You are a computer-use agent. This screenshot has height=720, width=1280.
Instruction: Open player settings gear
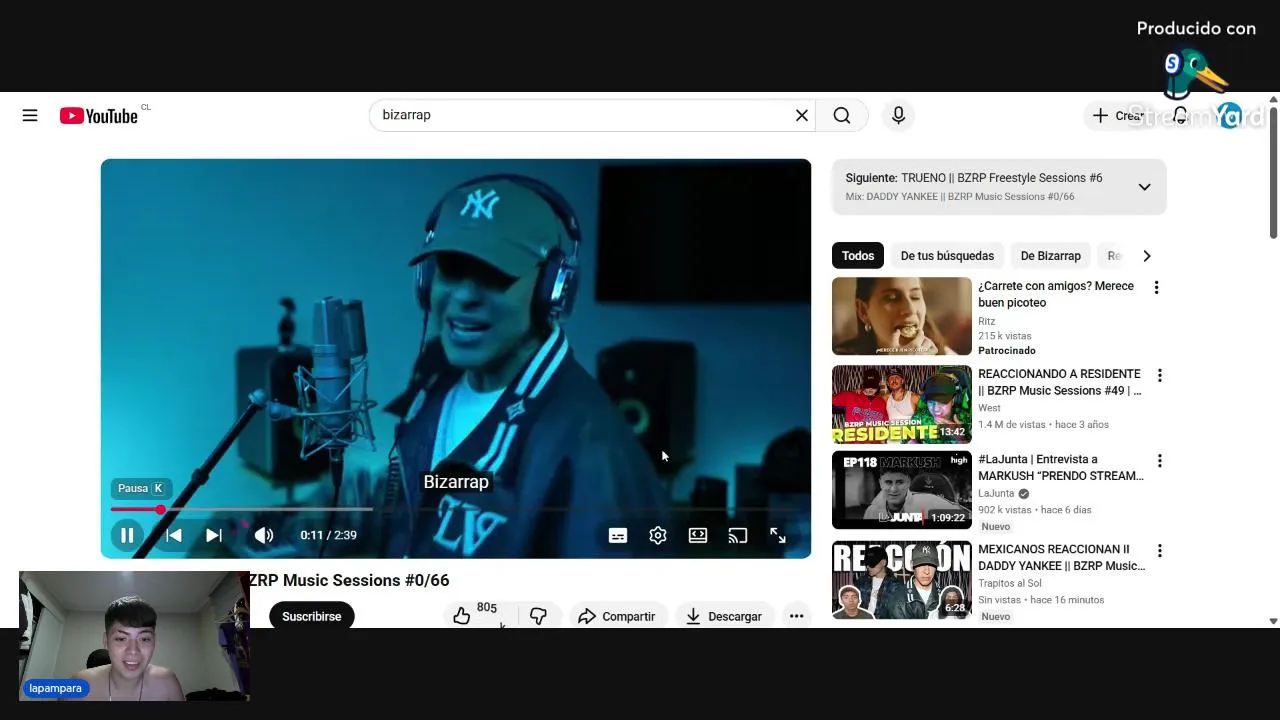(x=658, y=535)
